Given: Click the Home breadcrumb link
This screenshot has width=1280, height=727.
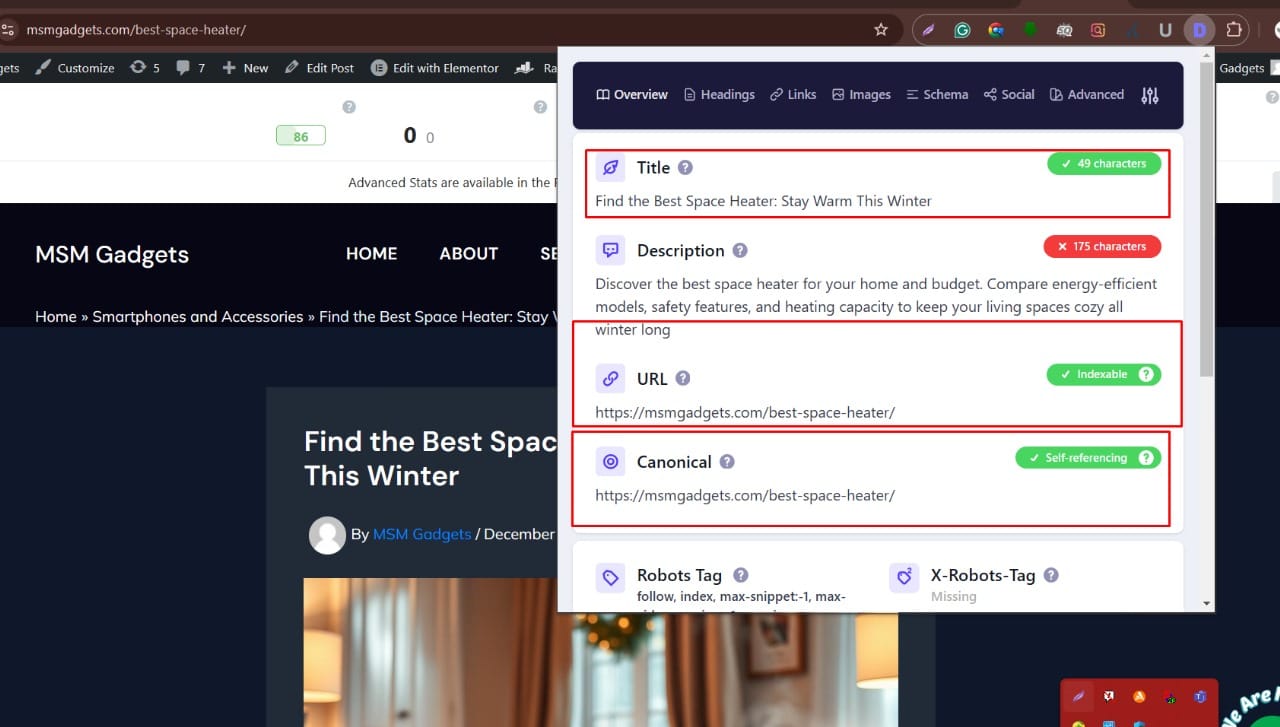Looking at the screenshot, I should (56, 317).
